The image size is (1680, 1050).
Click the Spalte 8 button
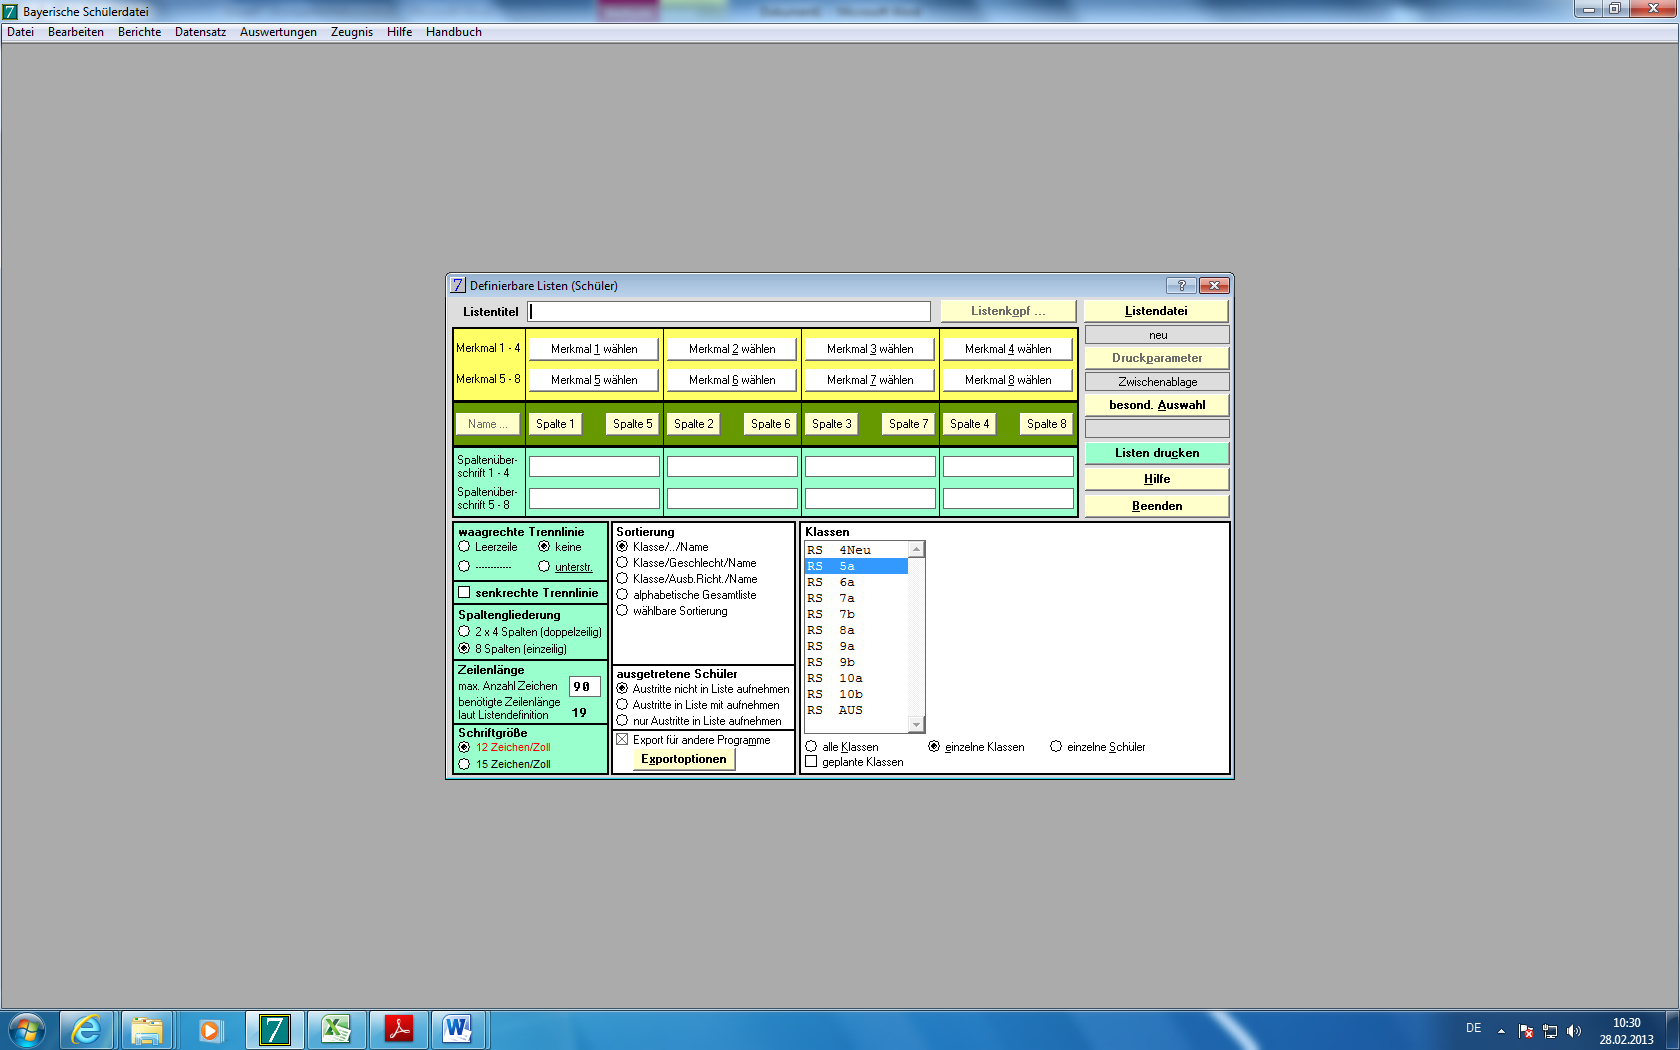click(1046, 424)
